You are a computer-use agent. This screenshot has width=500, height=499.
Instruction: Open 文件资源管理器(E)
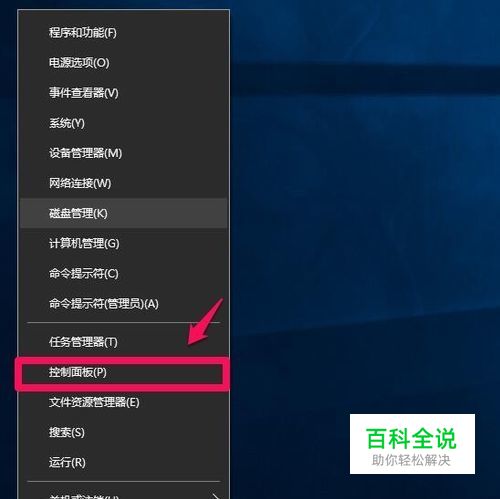click(123, 402)
